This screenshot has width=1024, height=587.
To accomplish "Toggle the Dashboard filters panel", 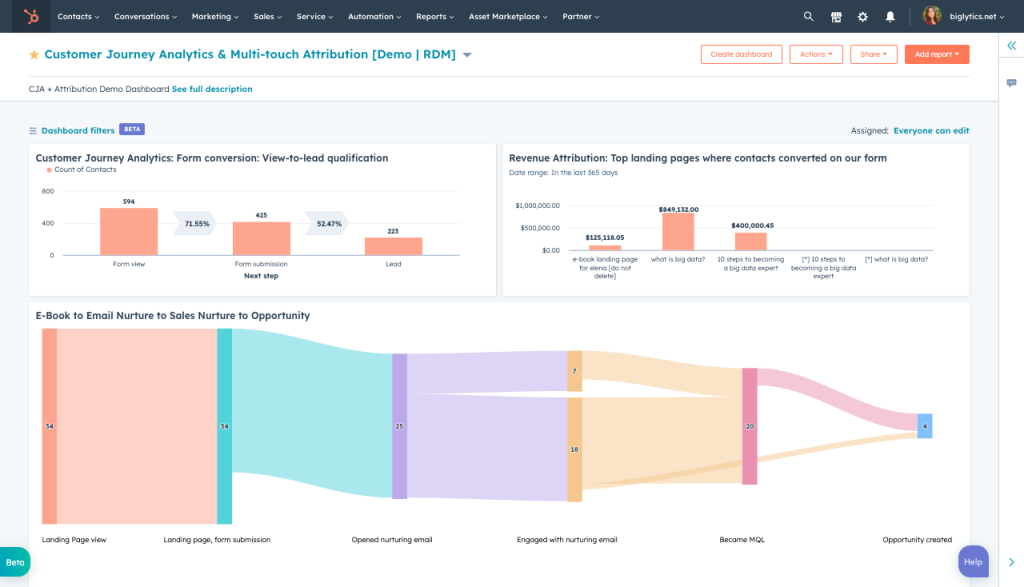I will [x=76, y=129].
